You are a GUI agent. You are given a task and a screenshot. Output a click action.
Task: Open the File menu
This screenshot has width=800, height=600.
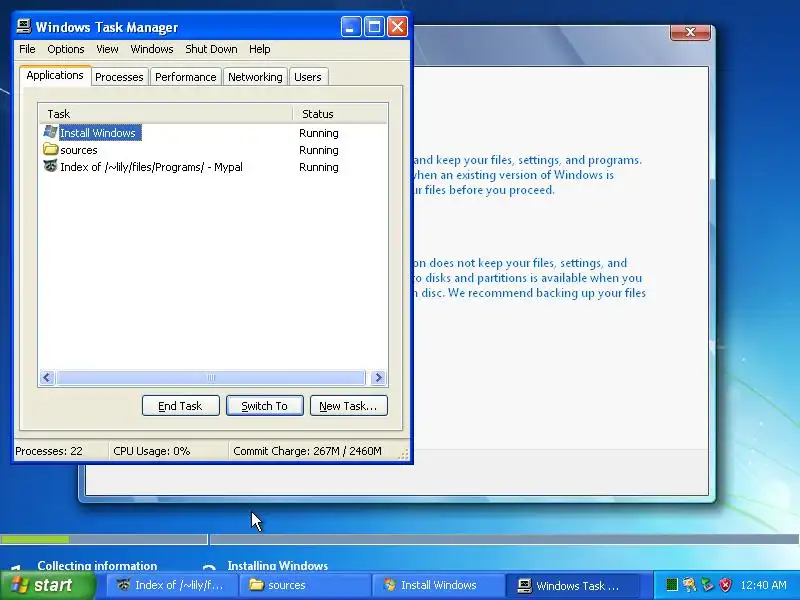coord(27,49)
